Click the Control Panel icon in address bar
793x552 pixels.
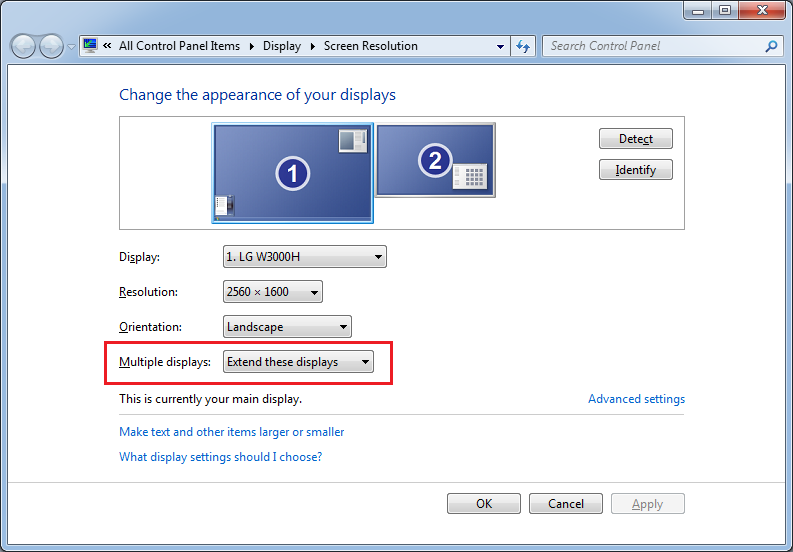(90, 46)
